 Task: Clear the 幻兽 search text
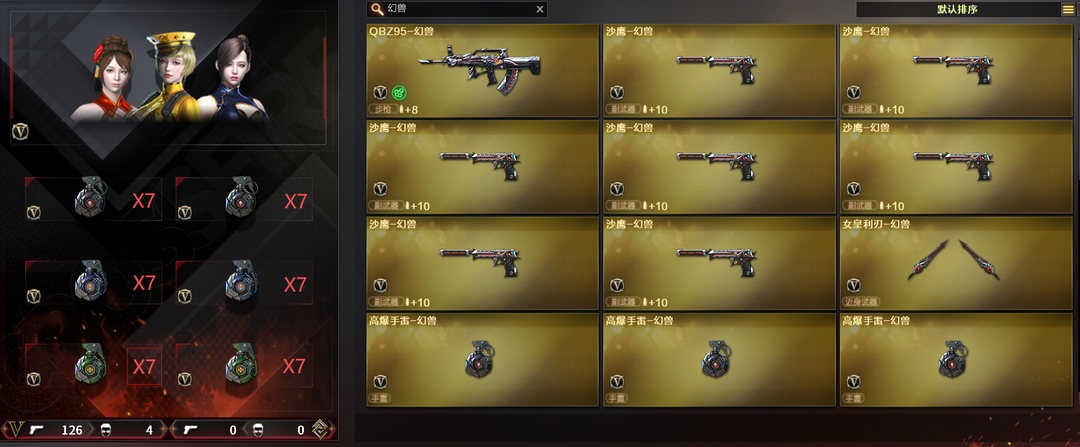[540, 9]
